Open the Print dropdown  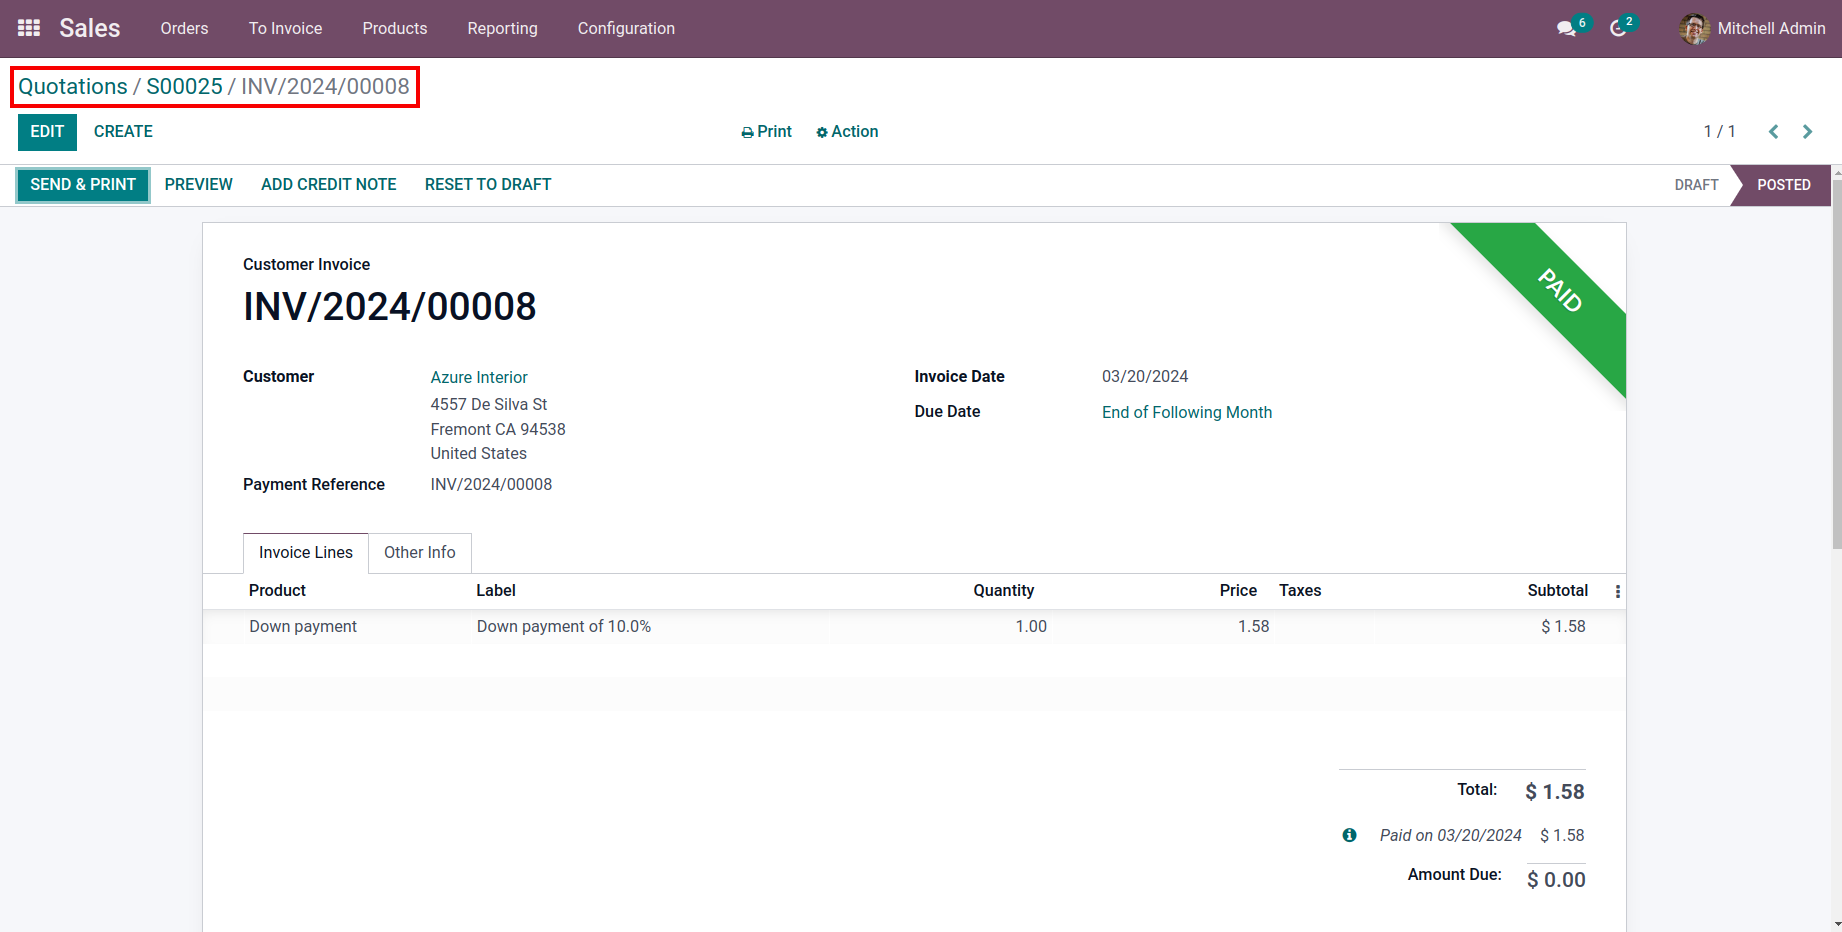coord(766,132)
